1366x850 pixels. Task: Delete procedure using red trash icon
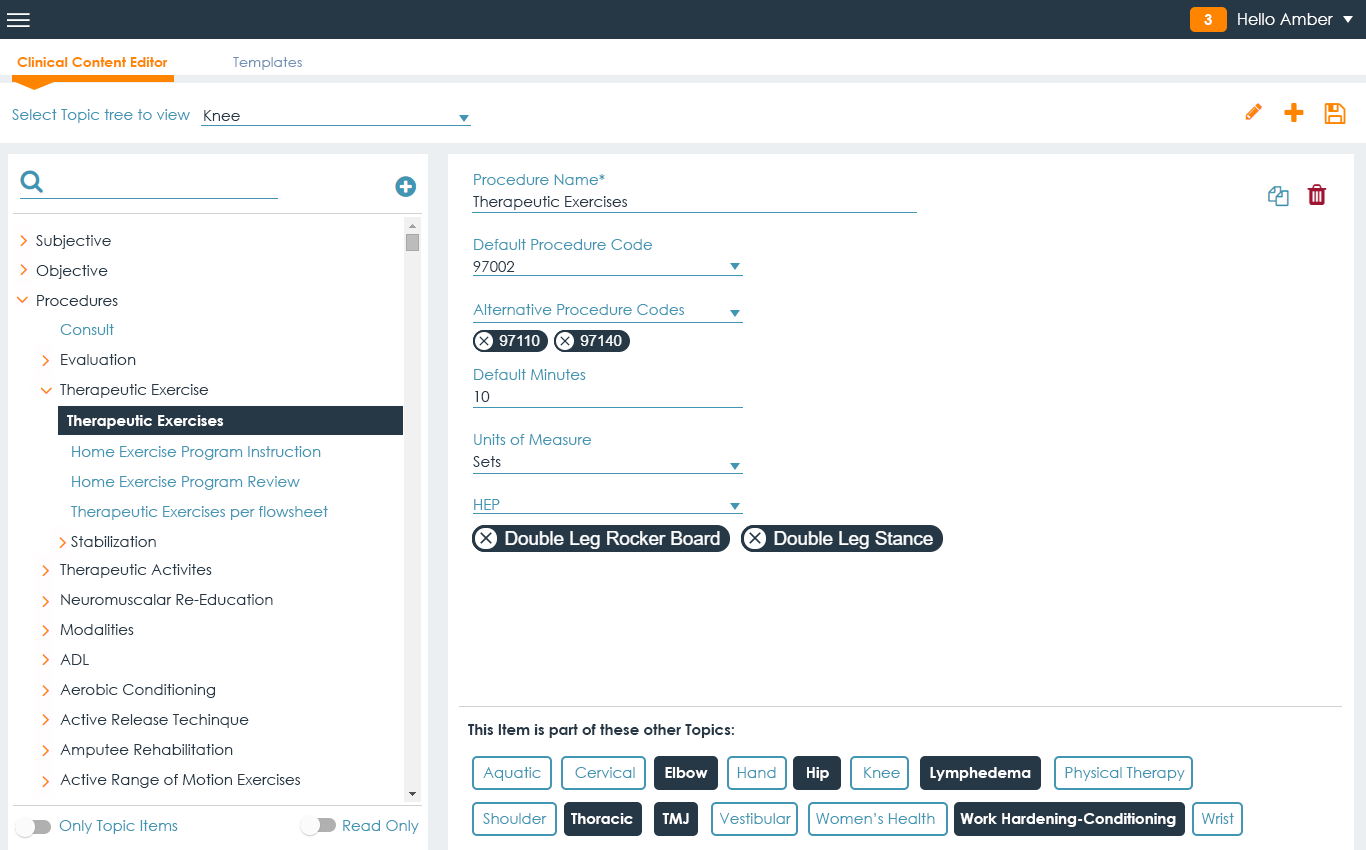coord(1317,195)
